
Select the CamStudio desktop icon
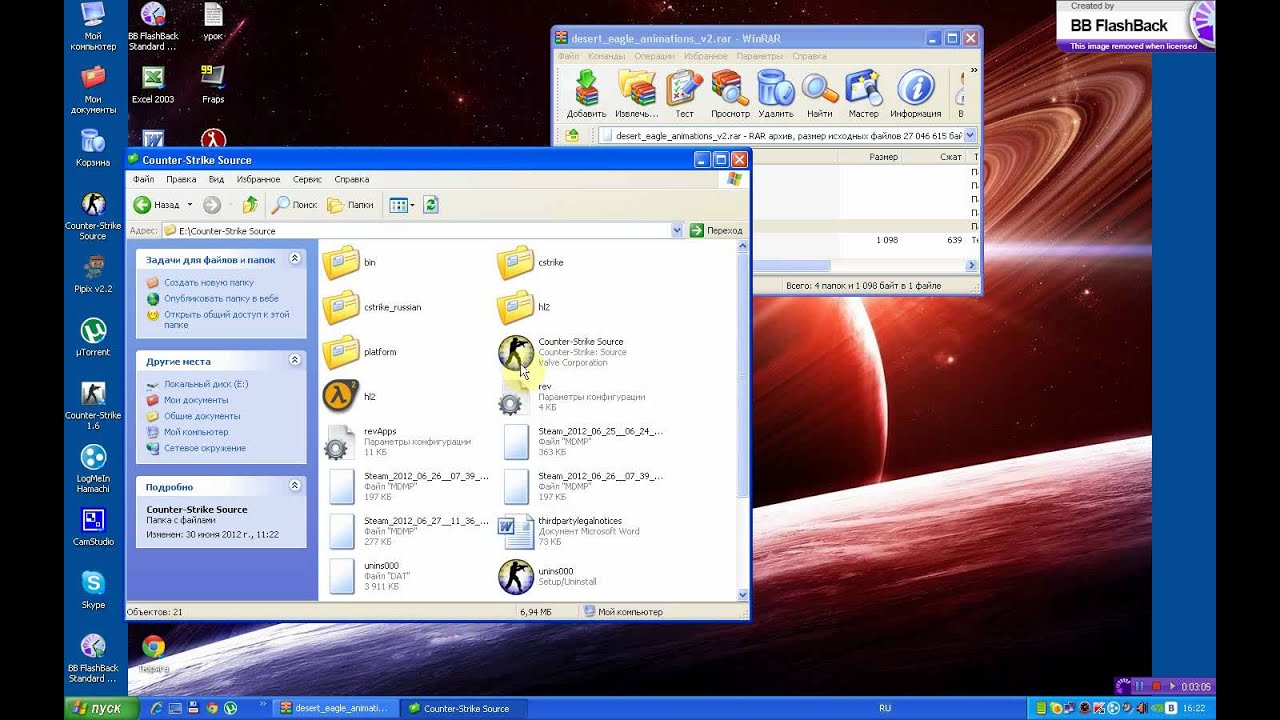[93, 527]
